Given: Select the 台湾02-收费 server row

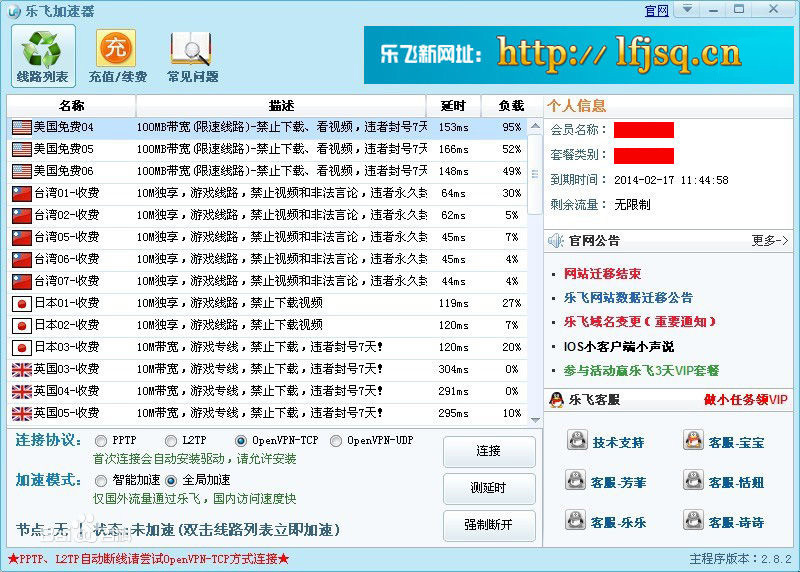Looking at the screenshot, I should coord(267,215).
